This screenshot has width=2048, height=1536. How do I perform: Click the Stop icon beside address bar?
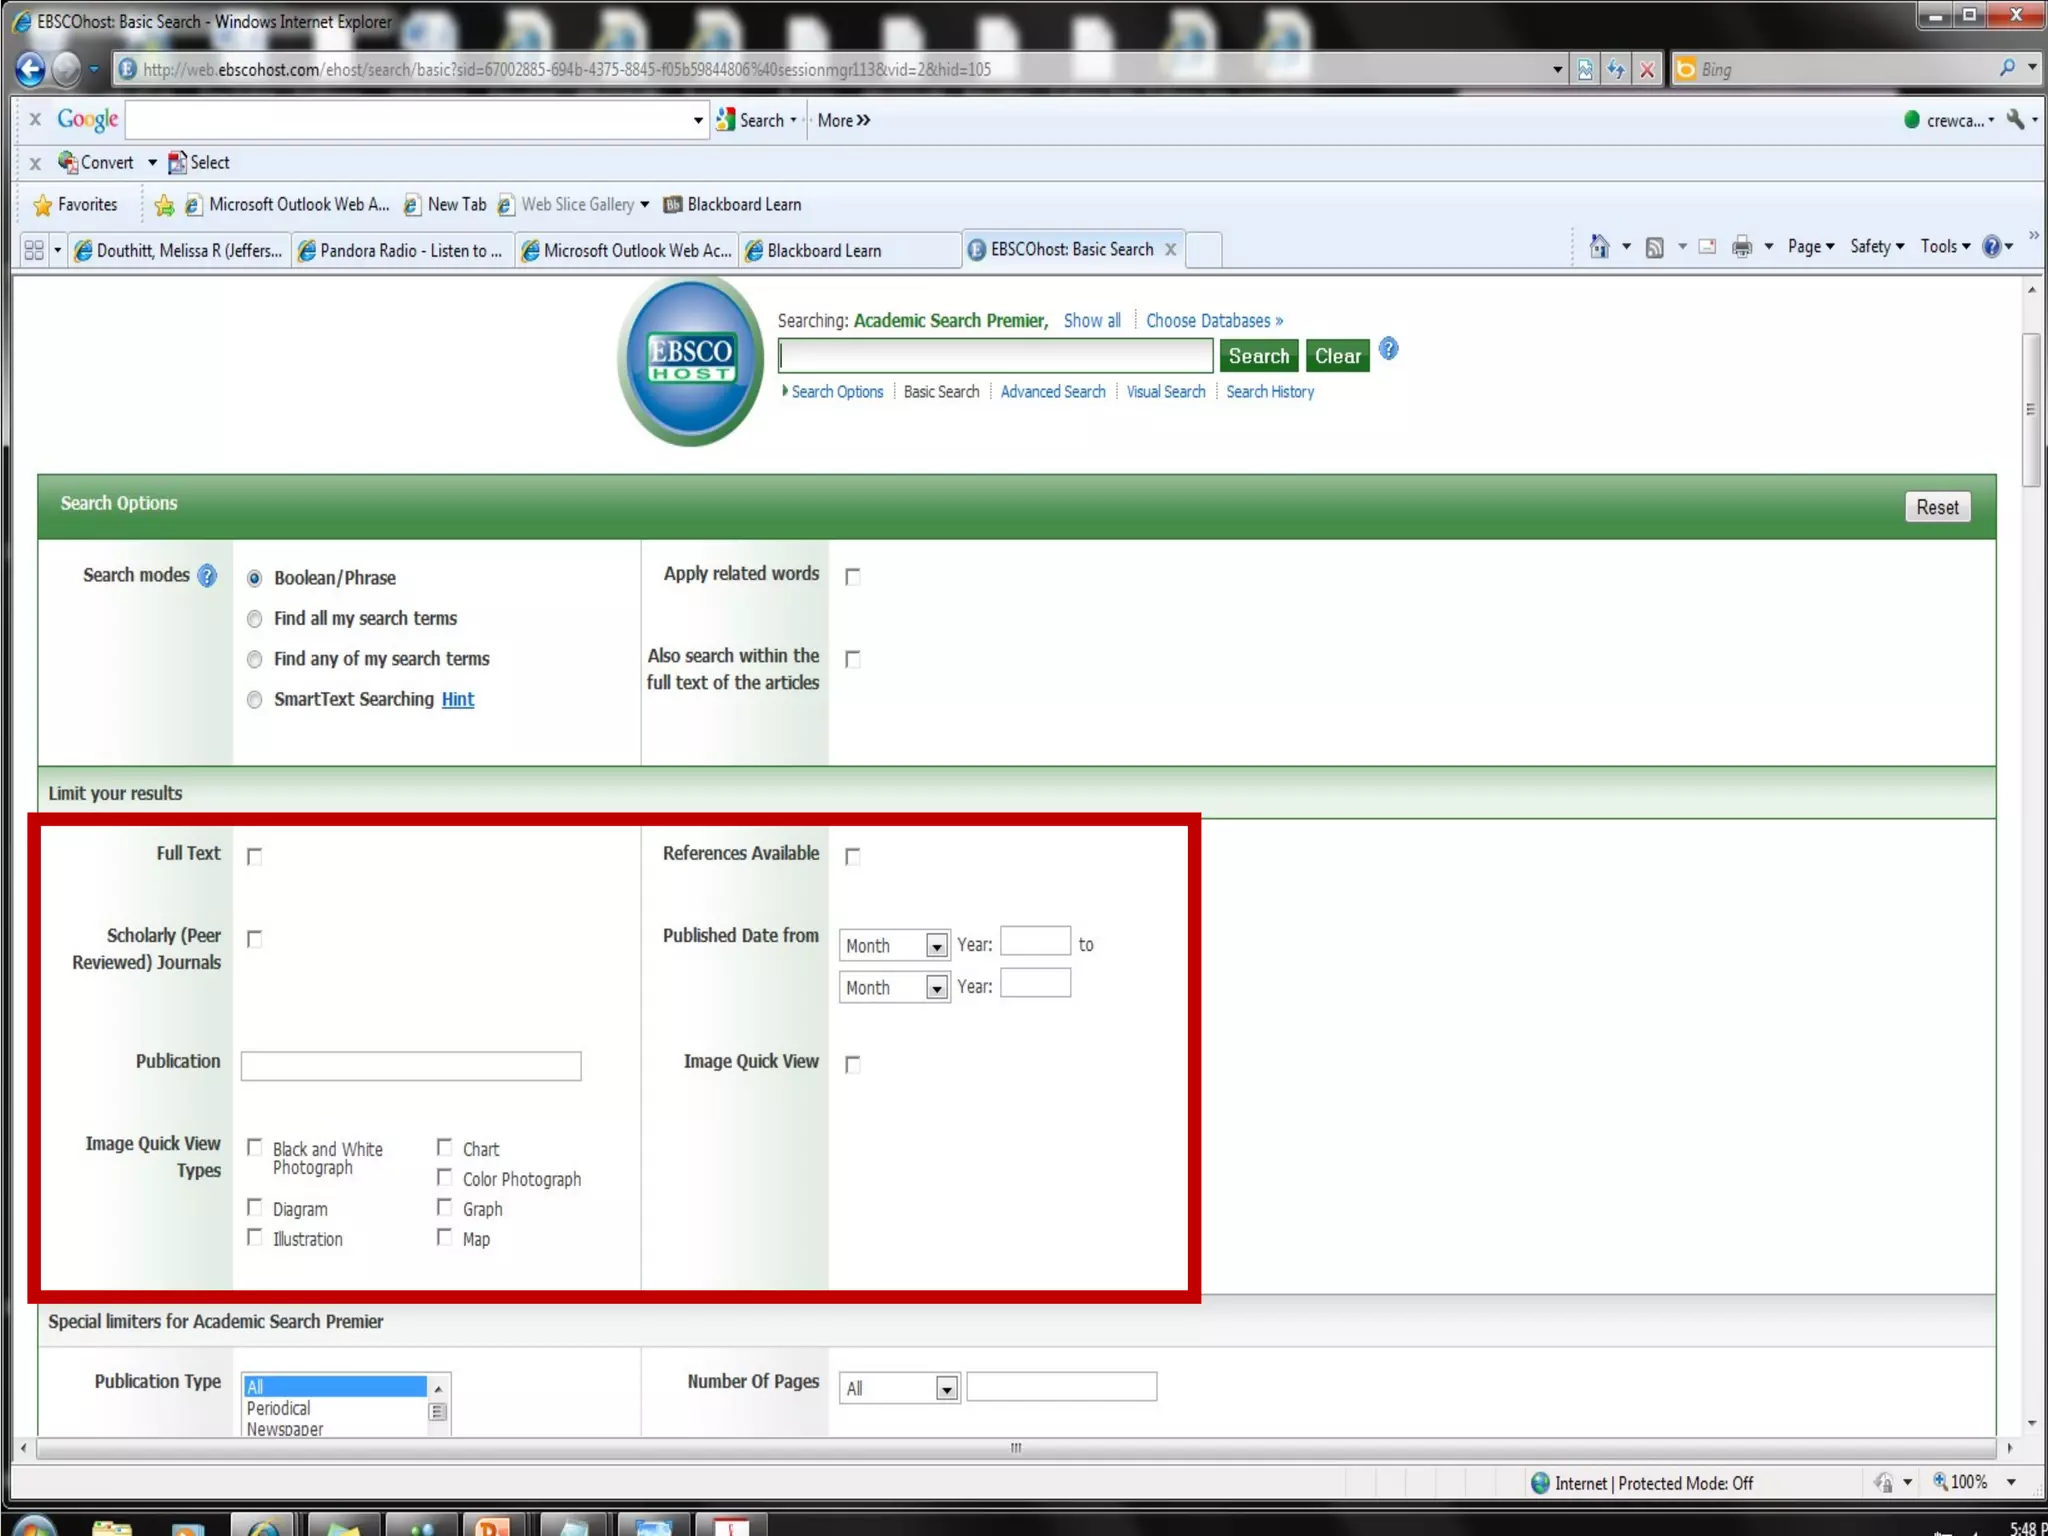pyautogui.click(x=1647, y=70)
